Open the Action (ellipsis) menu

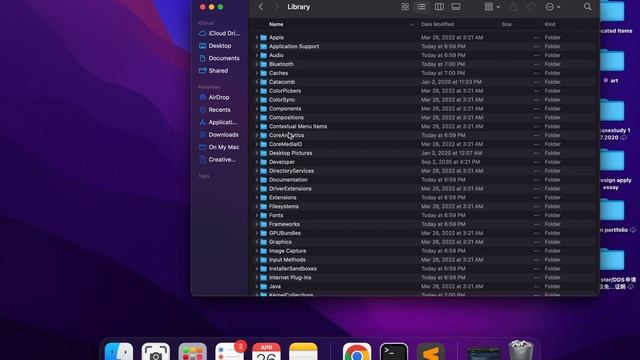[553, 7]
